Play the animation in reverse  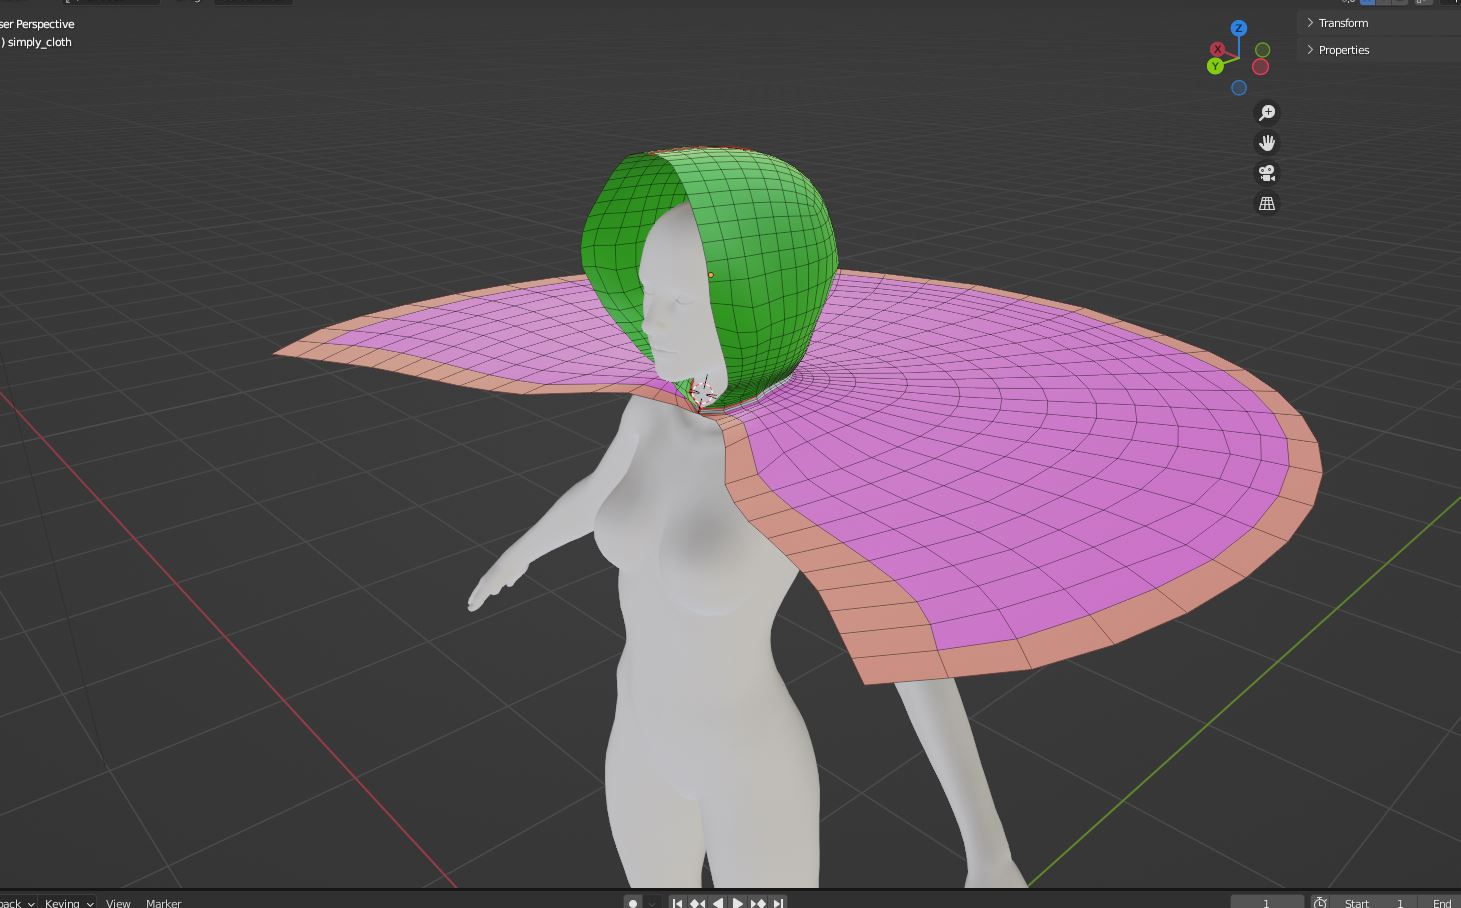pyautogui.click(x=717, y=902)
